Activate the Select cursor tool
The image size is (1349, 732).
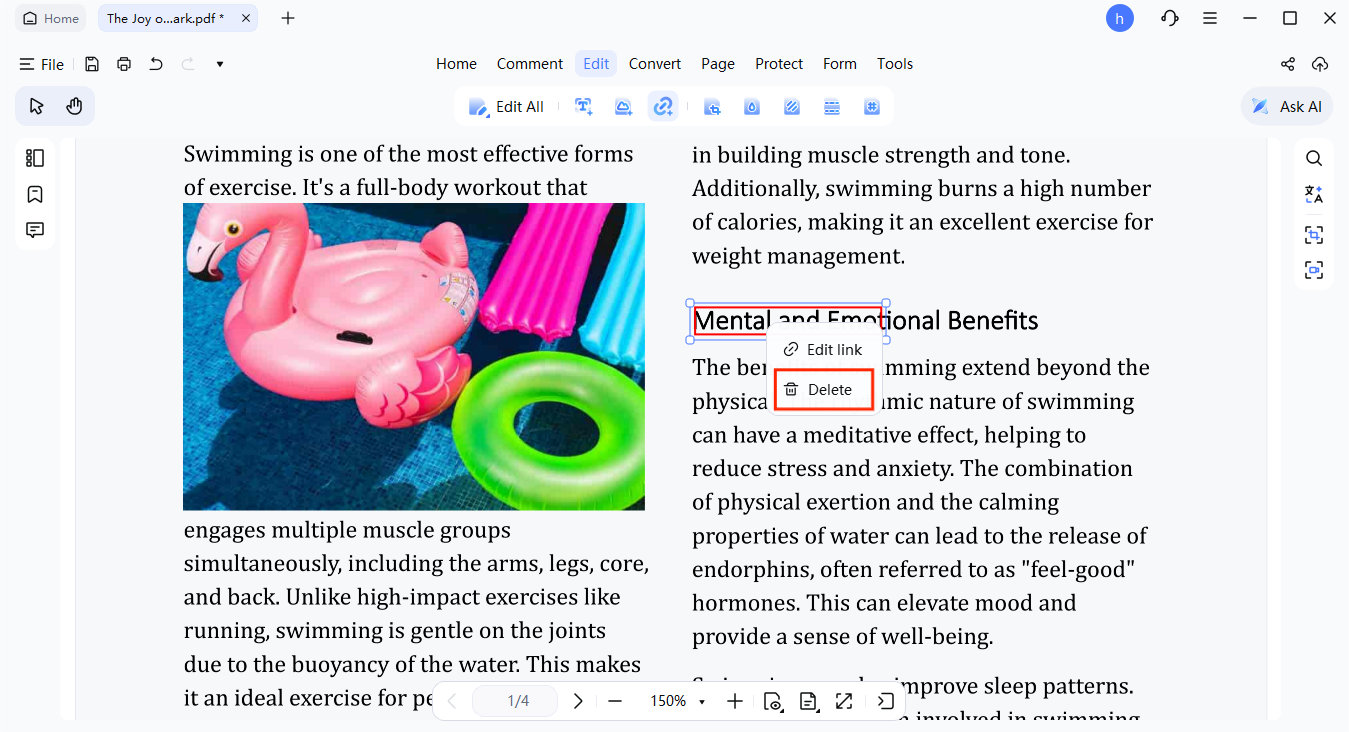point(37,106)
